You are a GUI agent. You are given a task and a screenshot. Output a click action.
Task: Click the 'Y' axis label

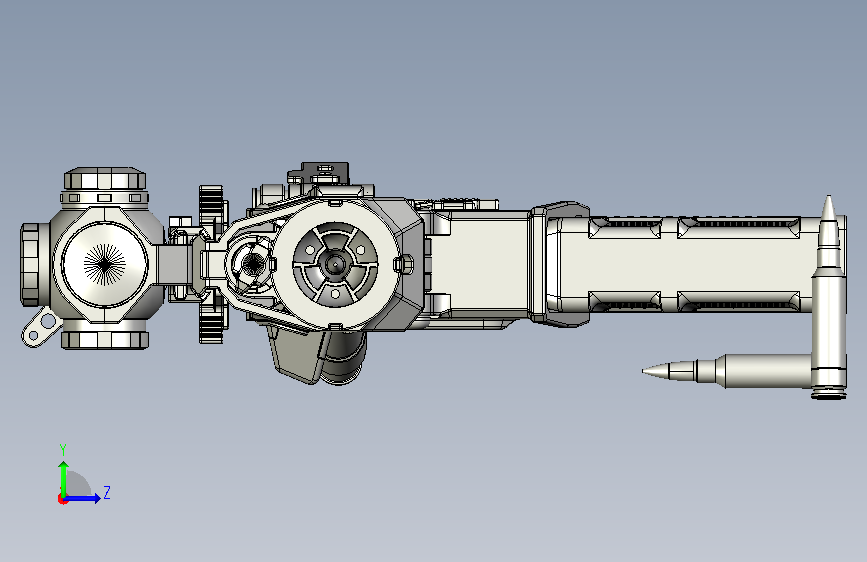[63, 449]
